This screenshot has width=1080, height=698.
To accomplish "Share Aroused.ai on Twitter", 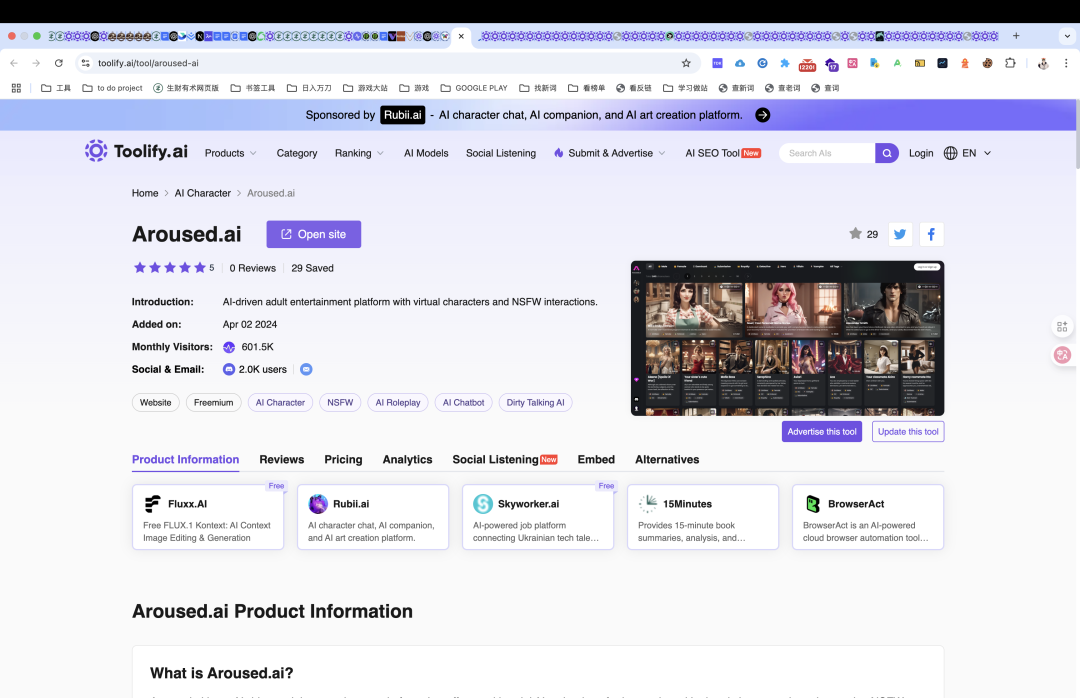I will click(900, 234).
